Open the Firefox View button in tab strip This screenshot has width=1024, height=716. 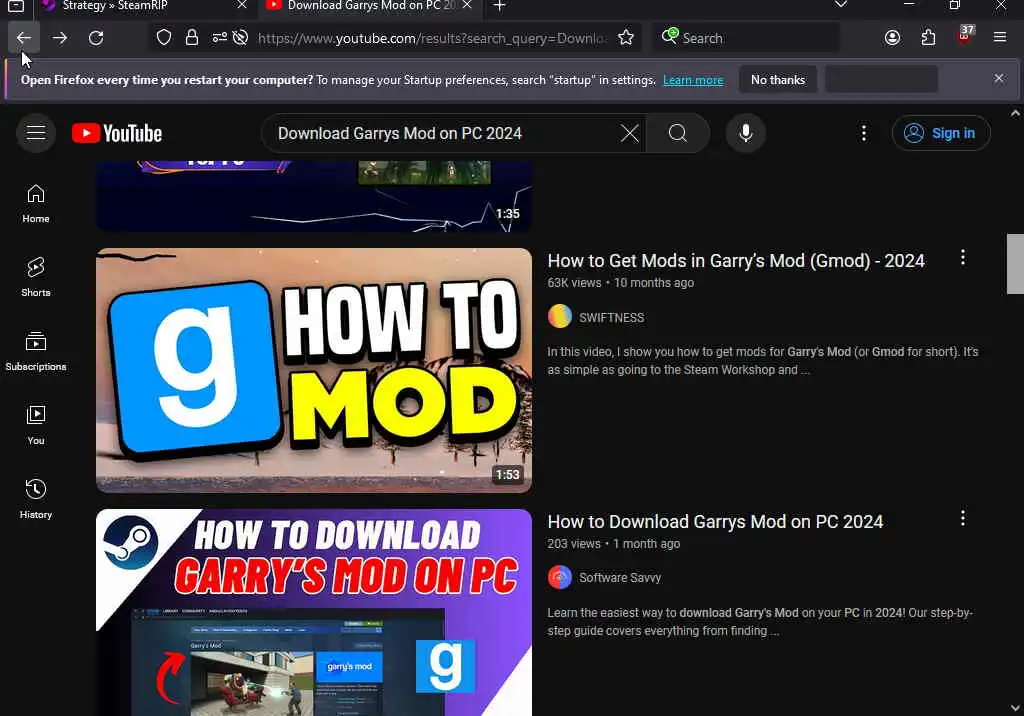click(x=16, y=7)
